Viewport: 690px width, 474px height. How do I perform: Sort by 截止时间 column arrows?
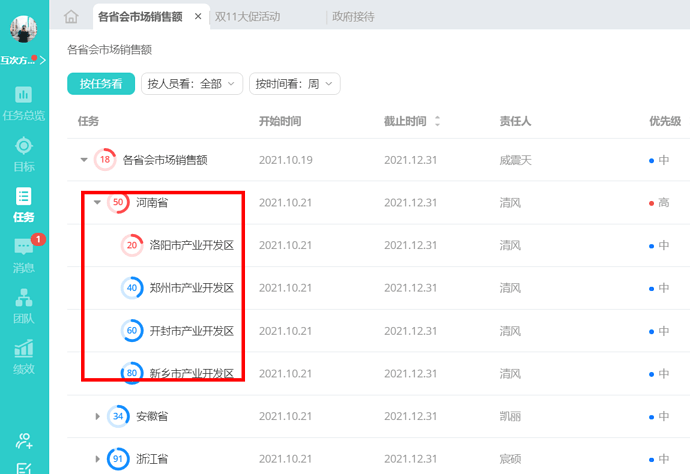coord(437,121)
